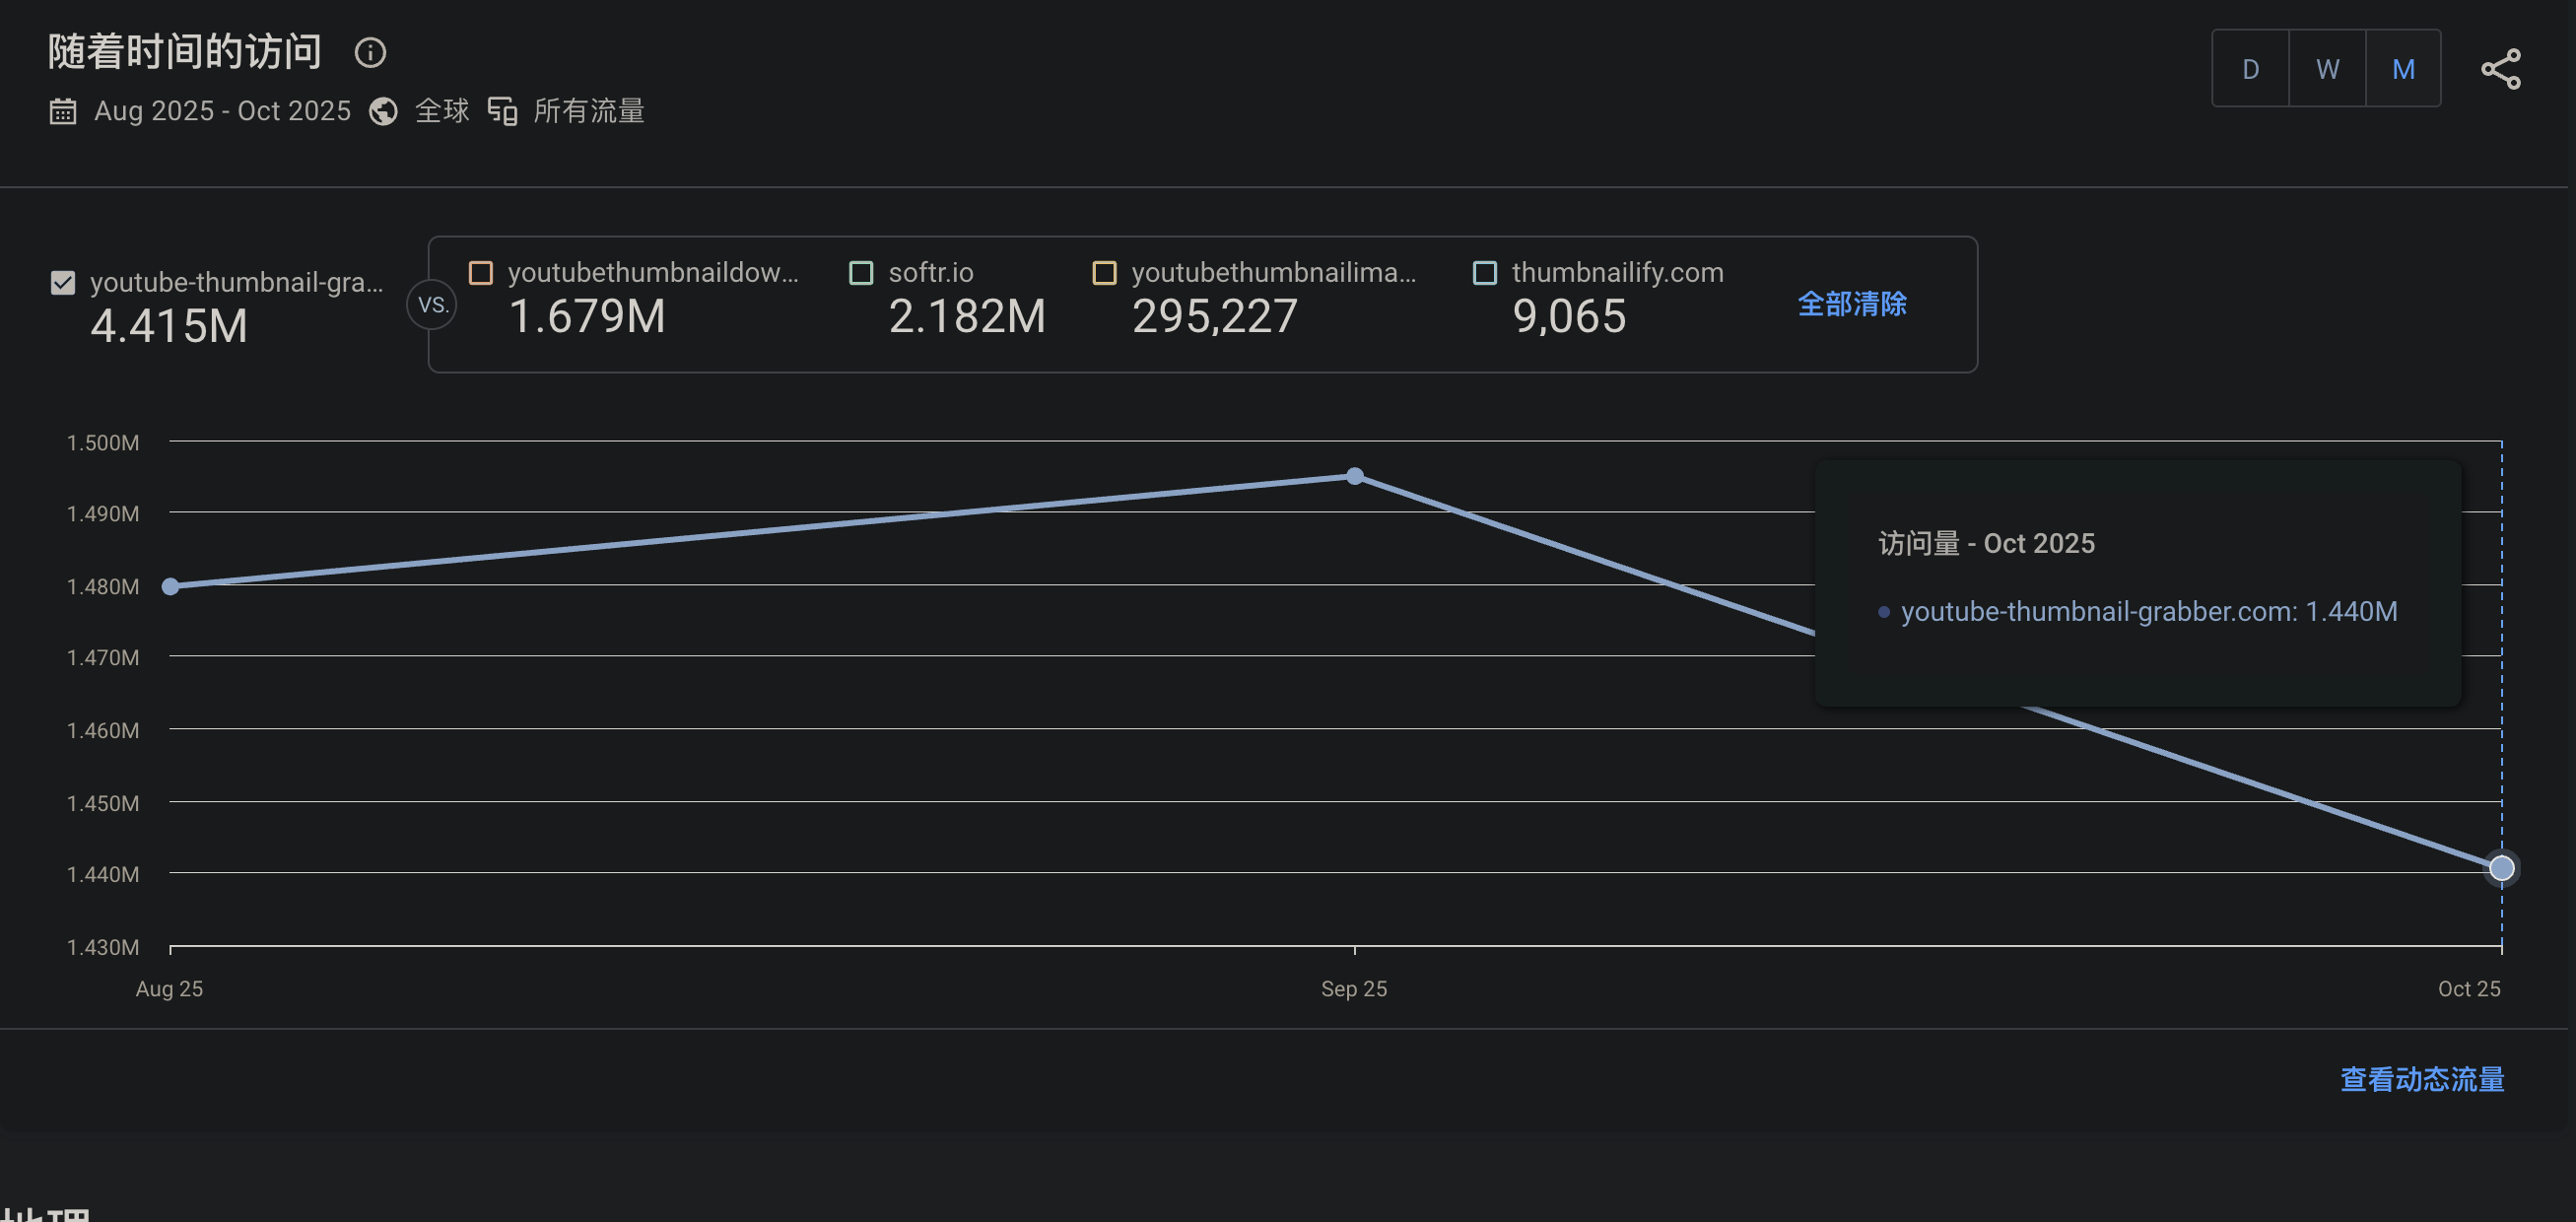This screenshot has height=1222, width=2576.
Task: Switch to Weekly view with W
Action: click(x=2327, y=69)
